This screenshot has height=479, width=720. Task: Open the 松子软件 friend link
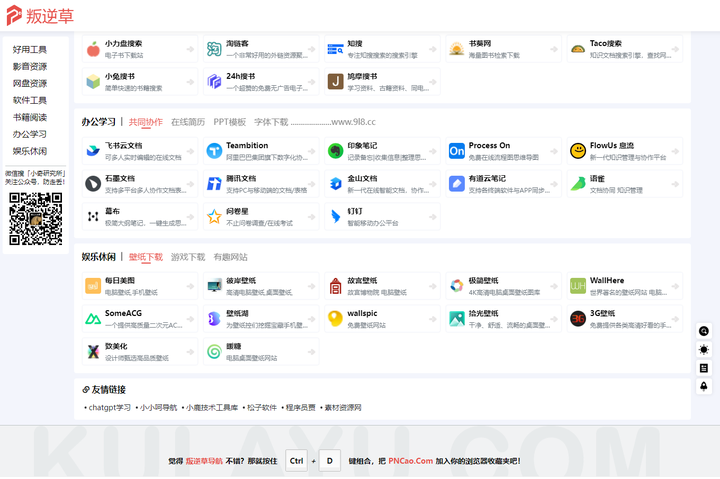click(x=262, y=407)
